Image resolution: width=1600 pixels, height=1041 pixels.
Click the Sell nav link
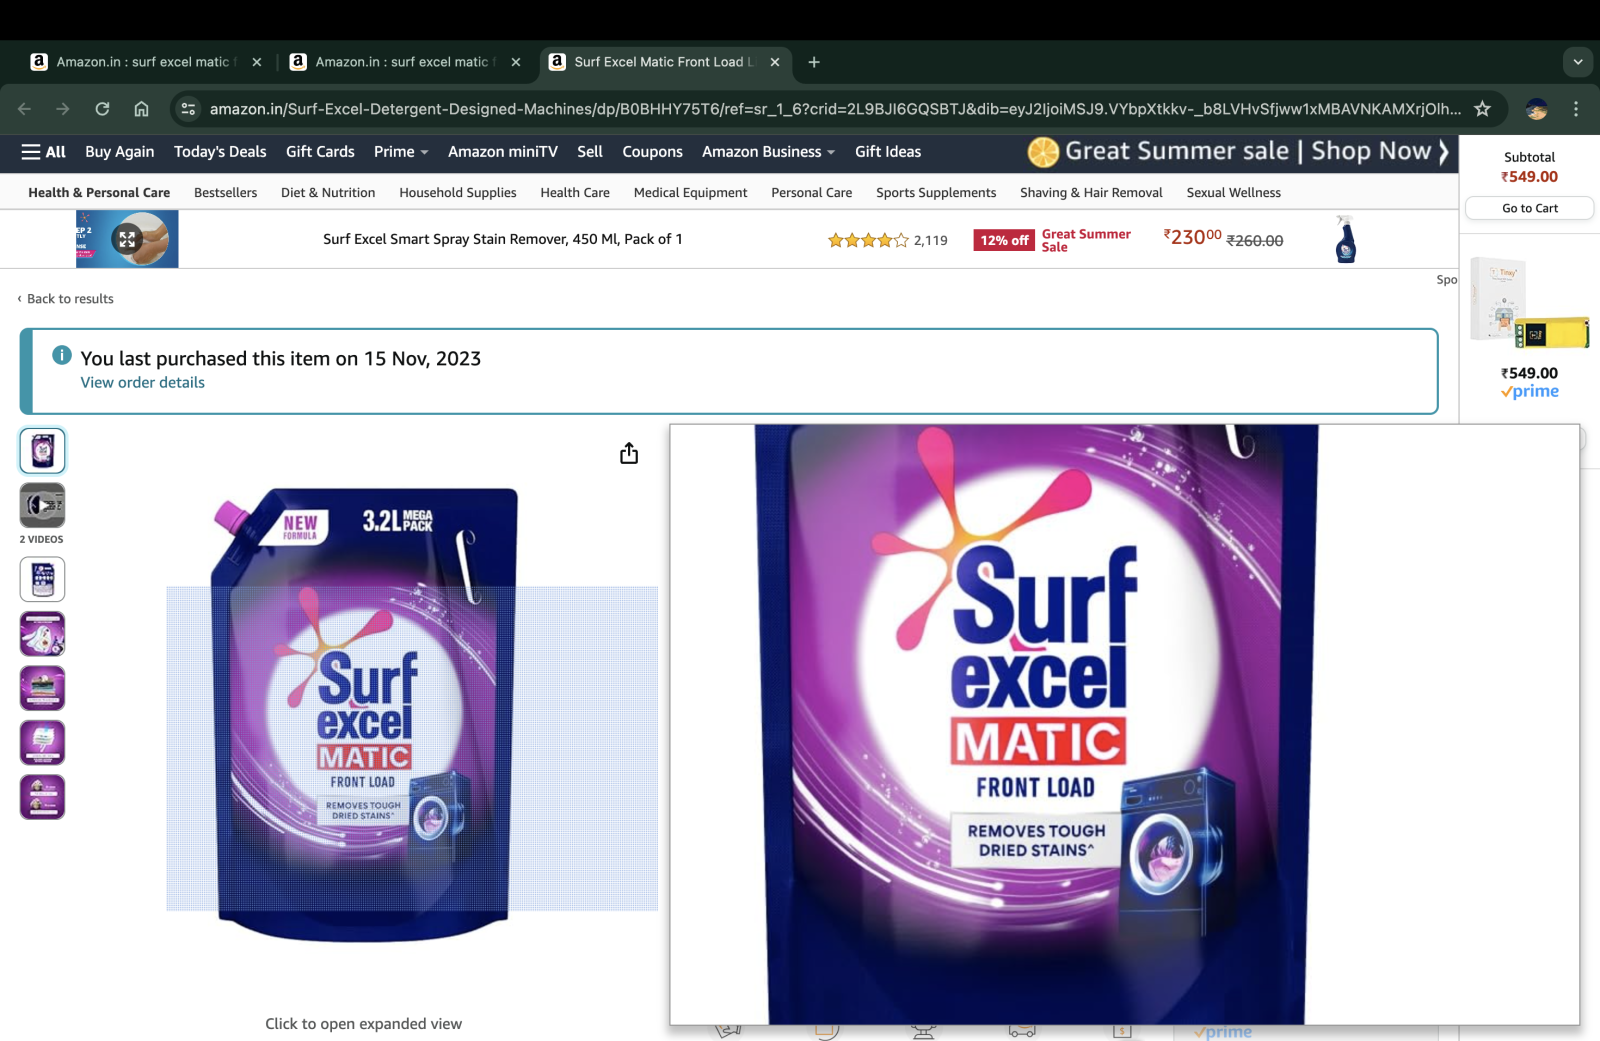click(x=590, y=152)
